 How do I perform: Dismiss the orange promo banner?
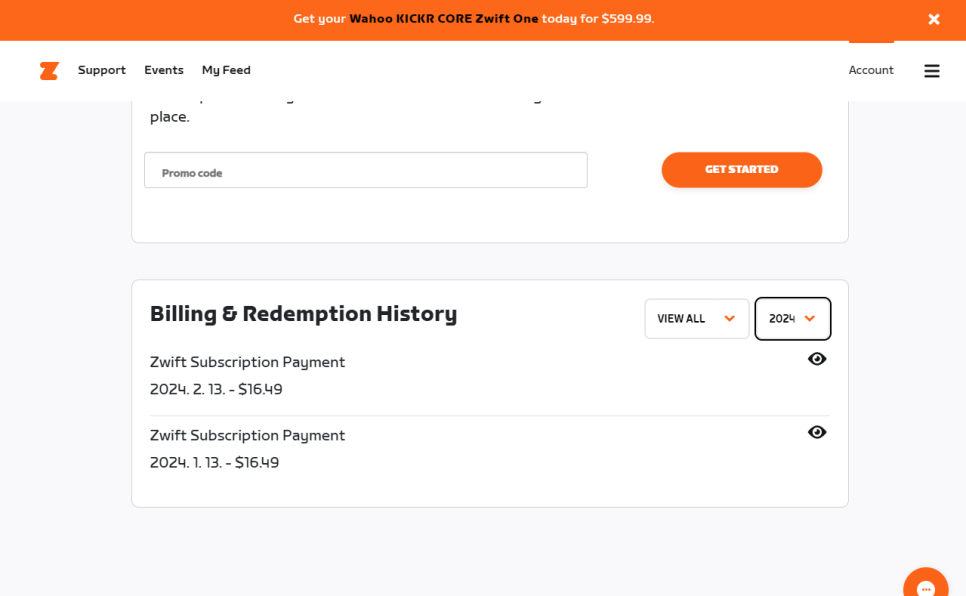[x=934, y=19]
